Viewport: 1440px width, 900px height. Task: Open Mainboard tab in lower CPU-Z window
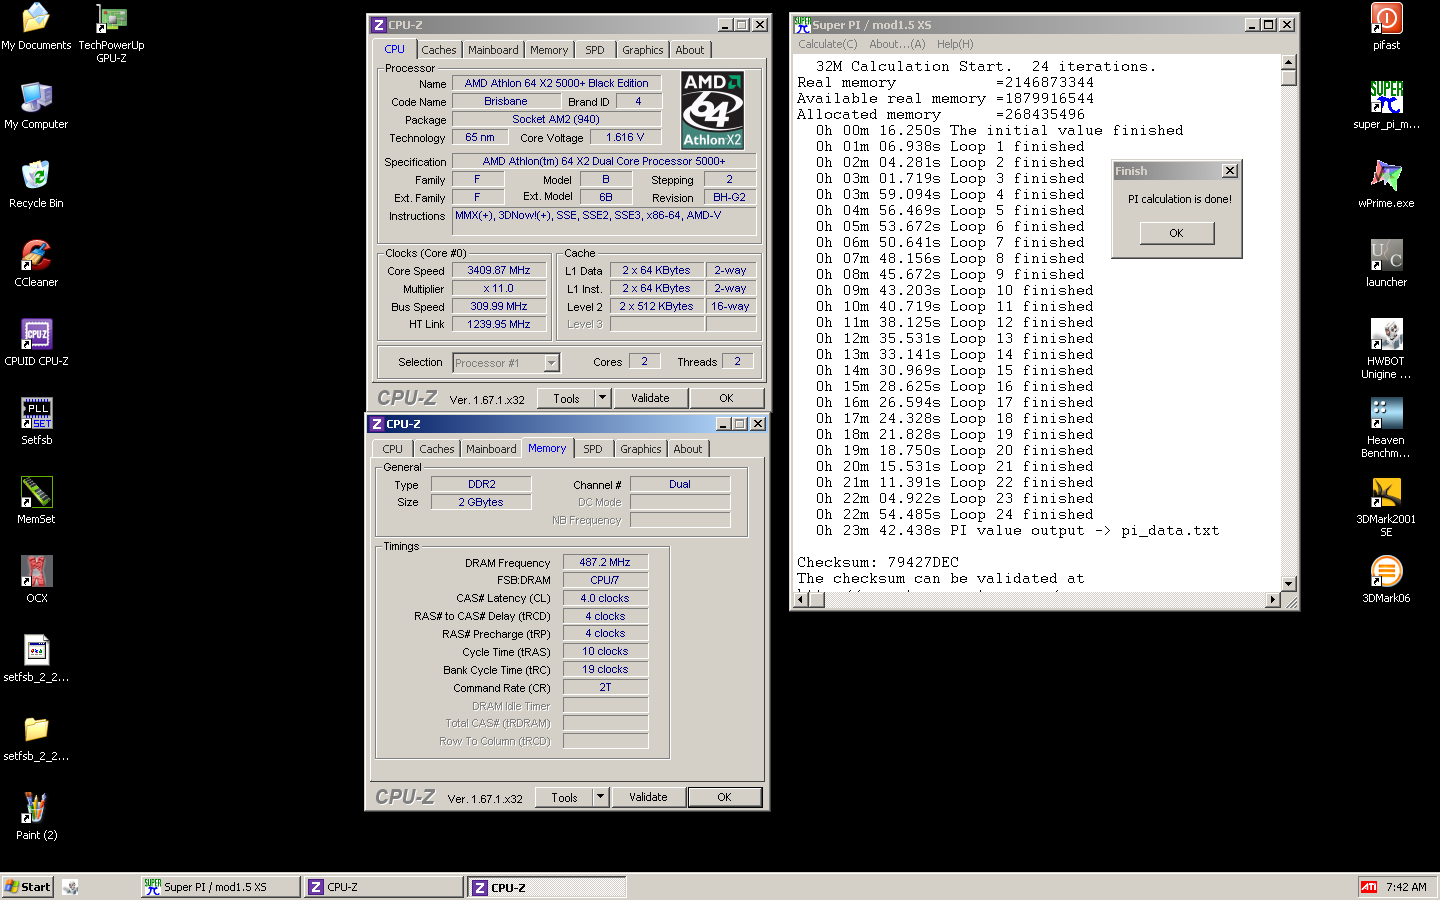pyautogui.click(x=491, y=449)
